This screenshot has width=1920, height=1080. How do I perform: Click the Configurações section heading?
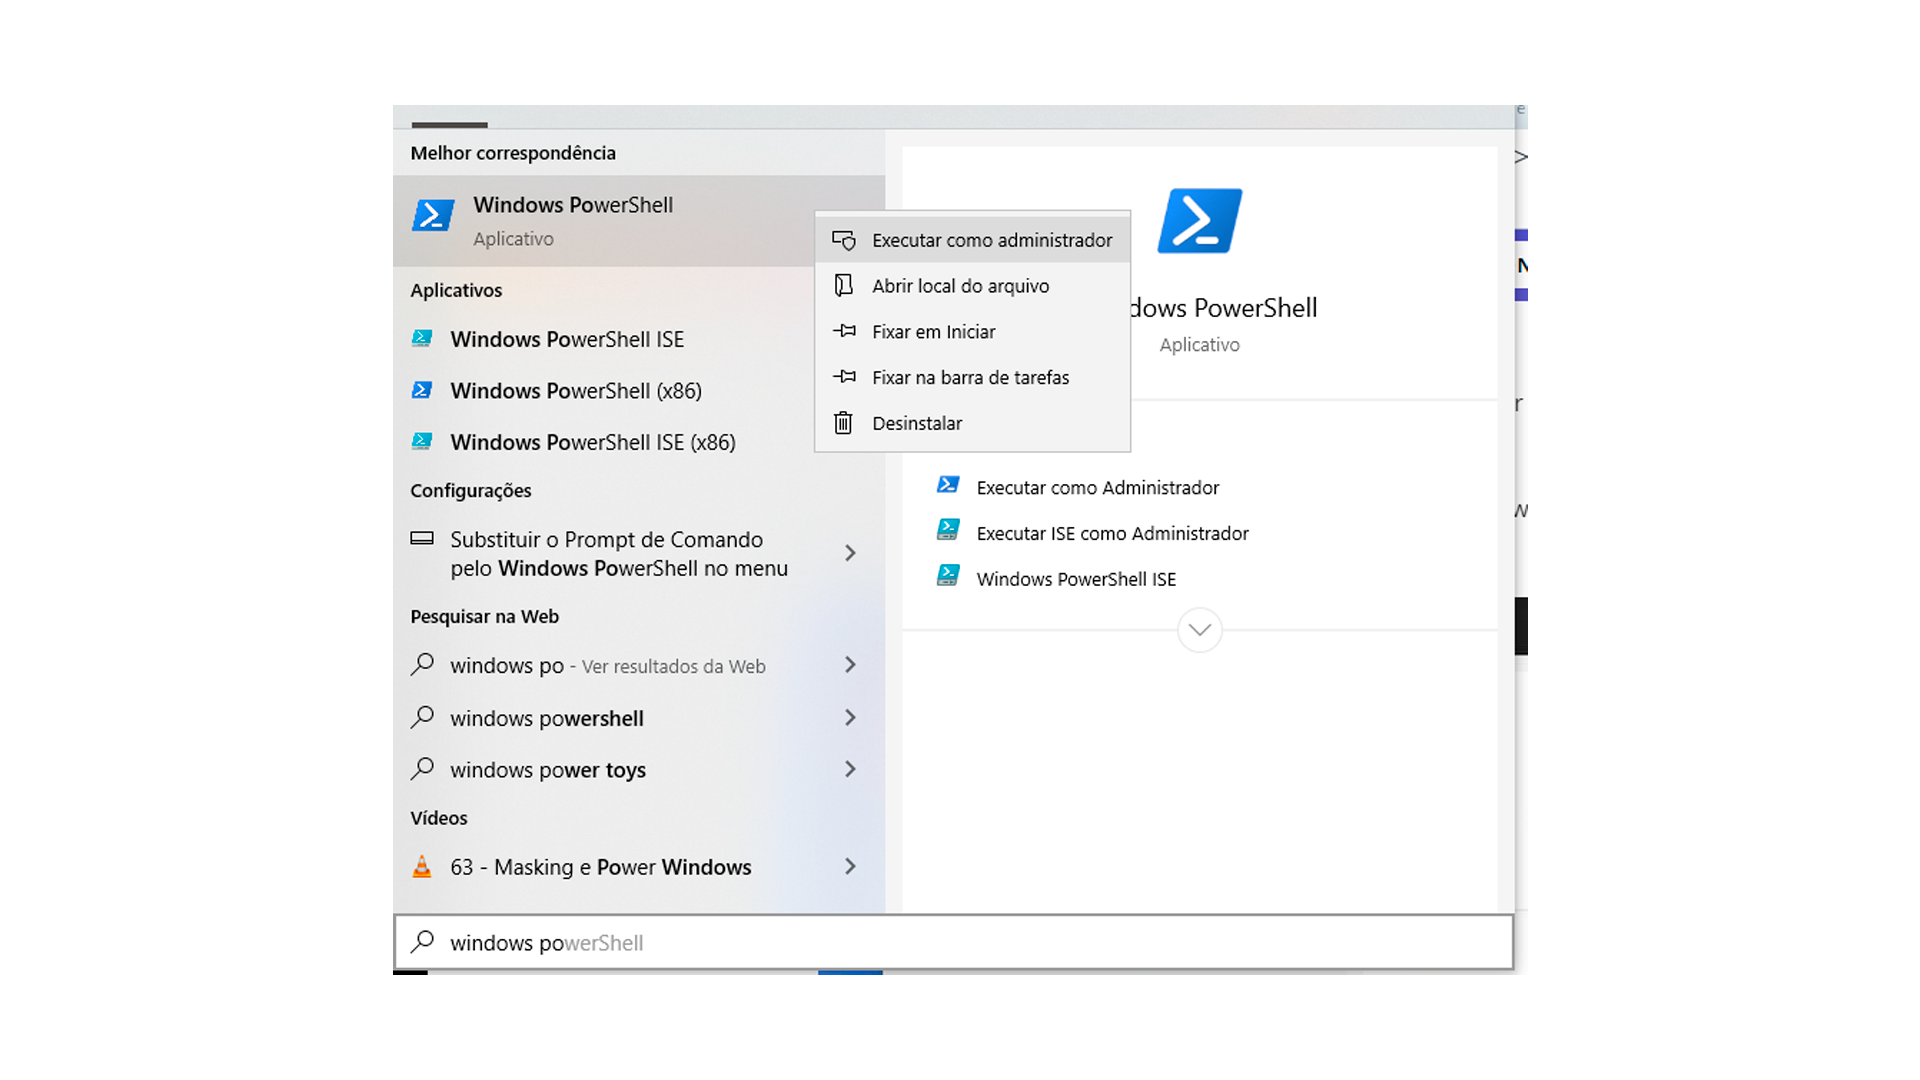(x=470, y=491)
